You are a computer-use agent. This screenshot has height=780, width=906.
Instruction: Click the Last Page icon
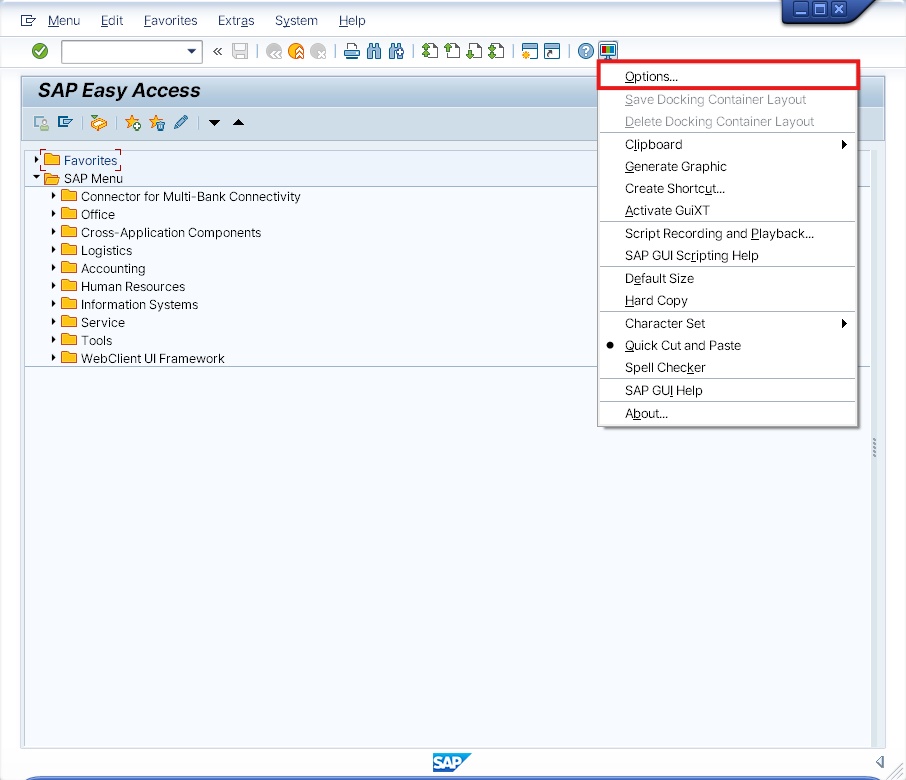tap(496, 51)
